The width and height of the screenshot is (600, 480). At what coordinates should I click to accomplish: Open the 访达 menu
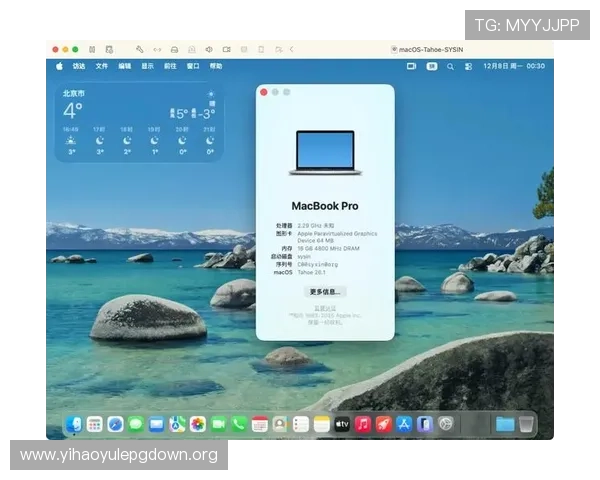coord(79,66)
